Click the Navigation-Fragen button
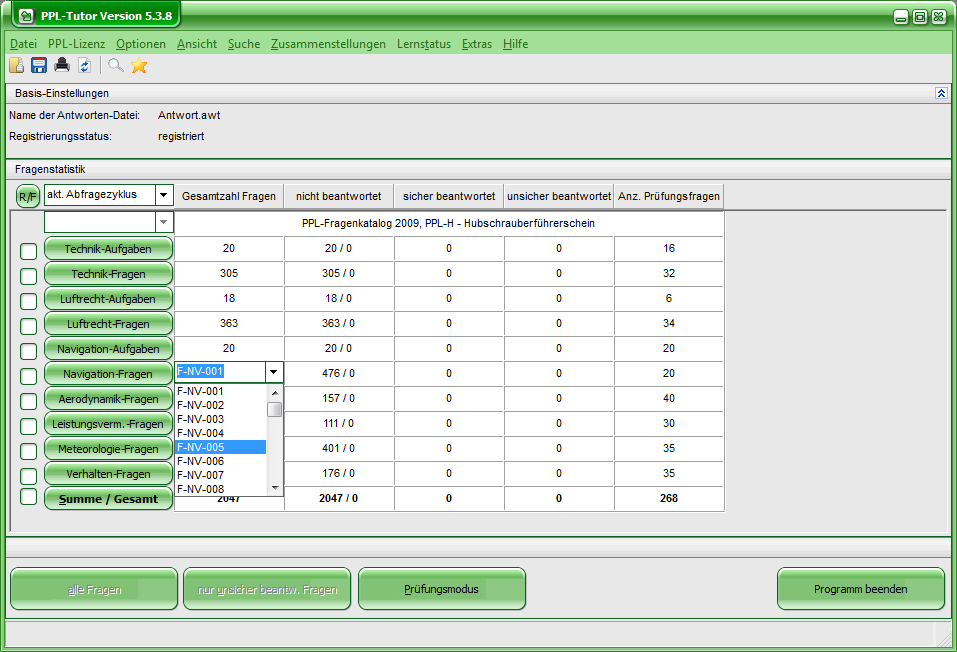This screenshot has width=957, height=652. pos(109,374)
